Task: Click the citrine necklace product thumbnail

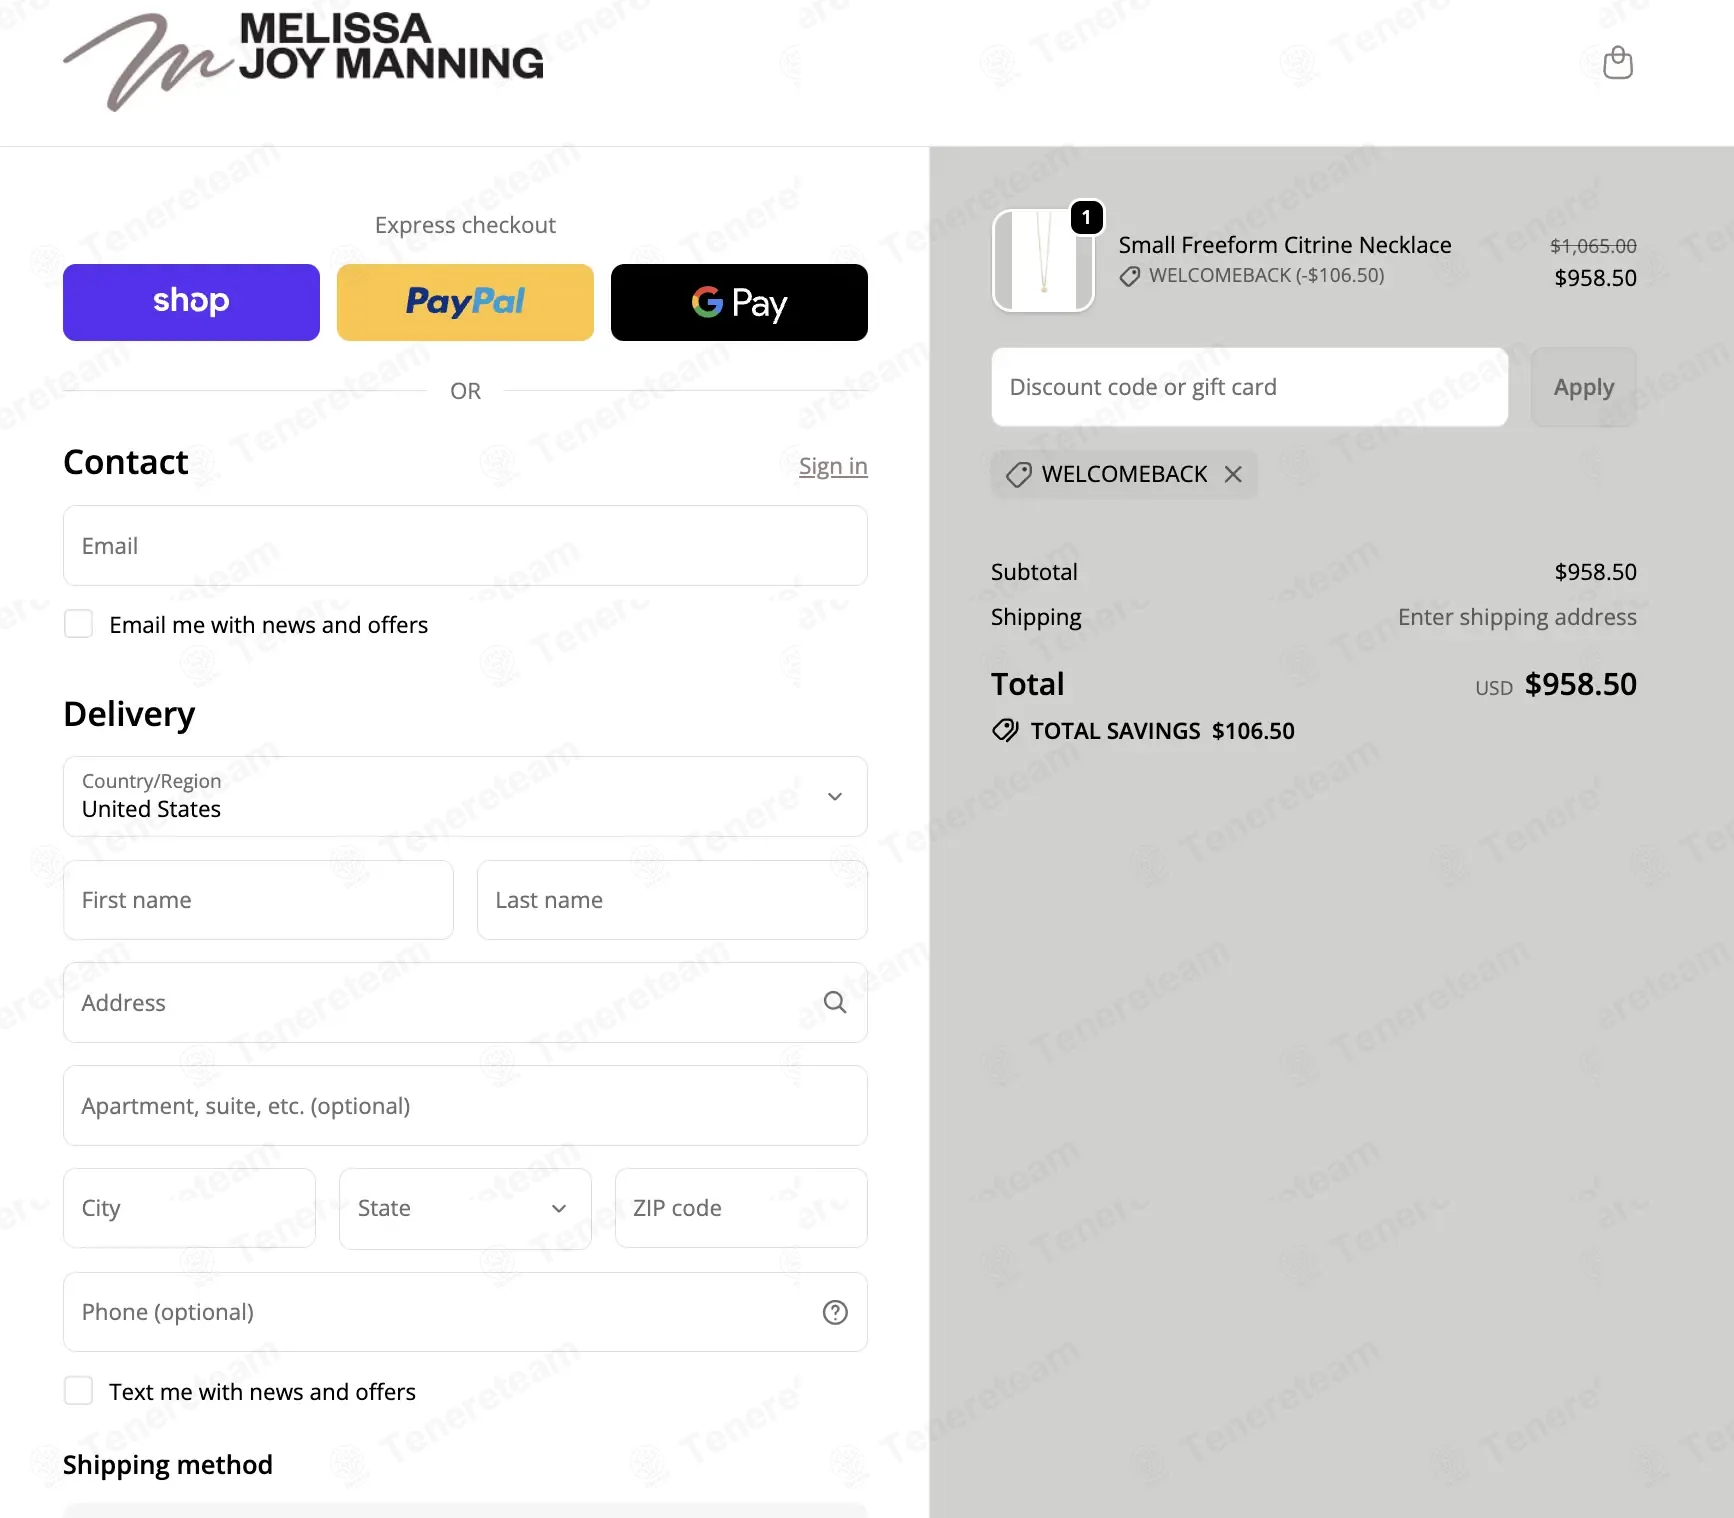Action: coord(1043,260)
